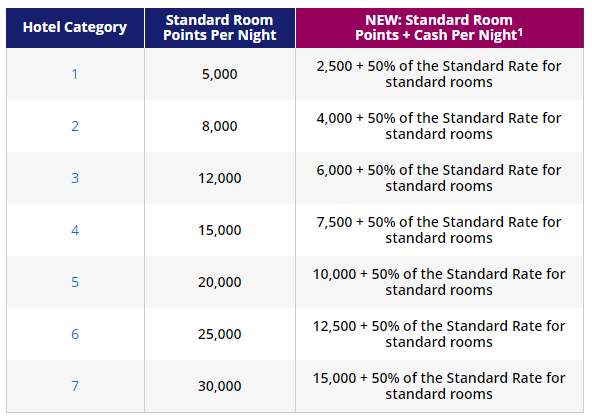Open the Hotel Category 7 link
Screen dimensions: 592x420
coord(75,386)
